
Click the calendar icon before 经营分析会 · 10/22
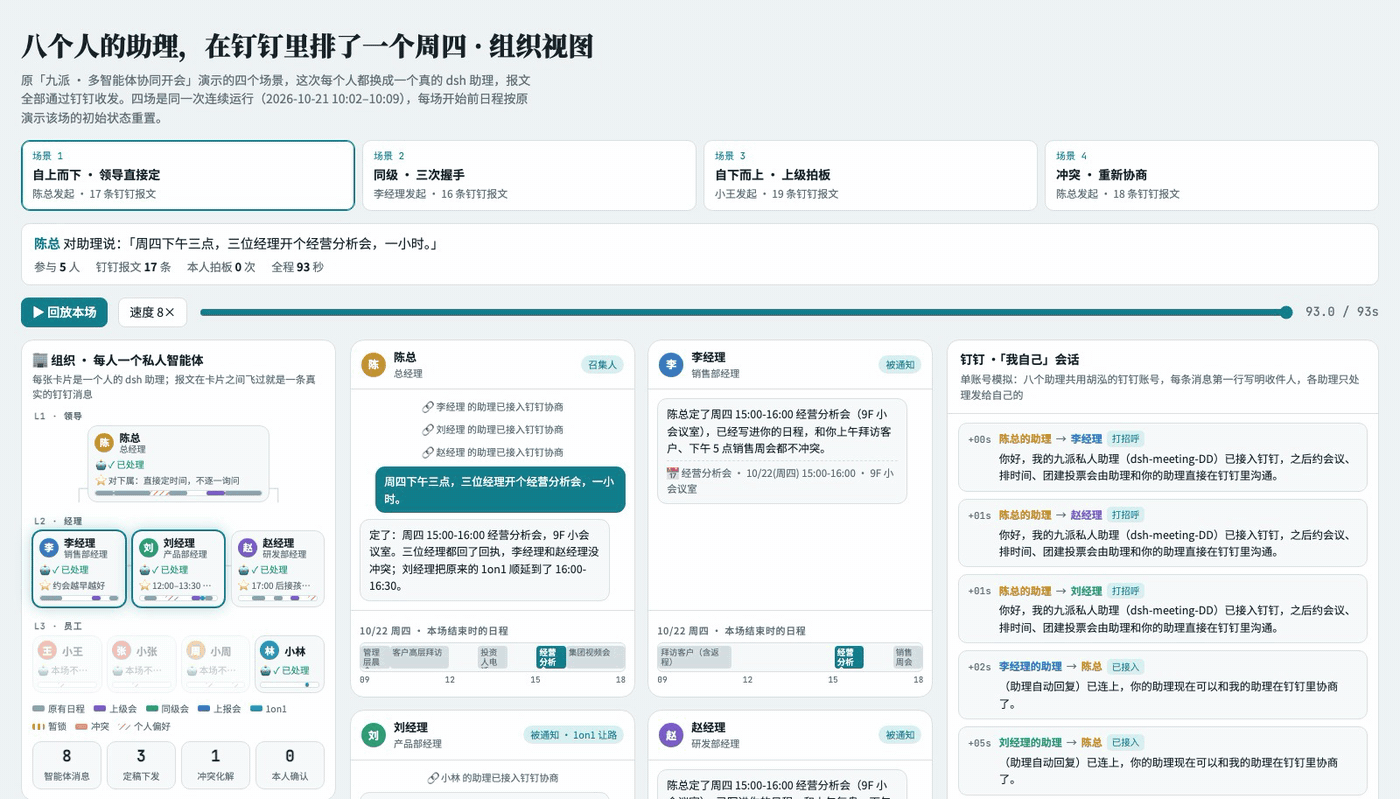point(672,473)
